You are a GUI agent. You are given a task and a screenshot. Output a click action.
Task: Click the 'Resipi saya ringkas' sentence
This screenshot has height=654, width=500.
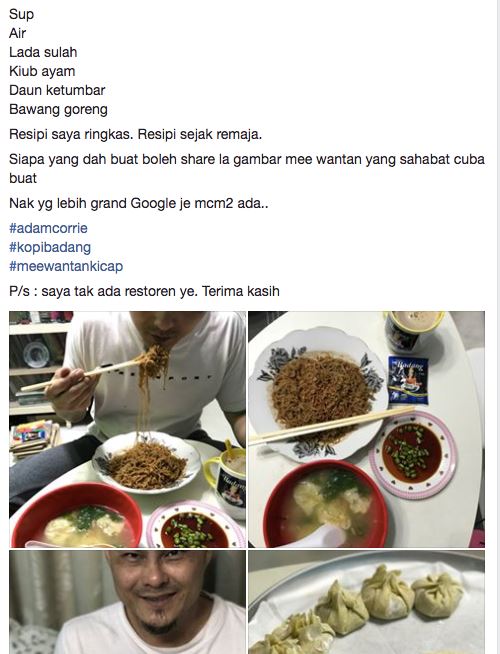[x=136, y=134]
